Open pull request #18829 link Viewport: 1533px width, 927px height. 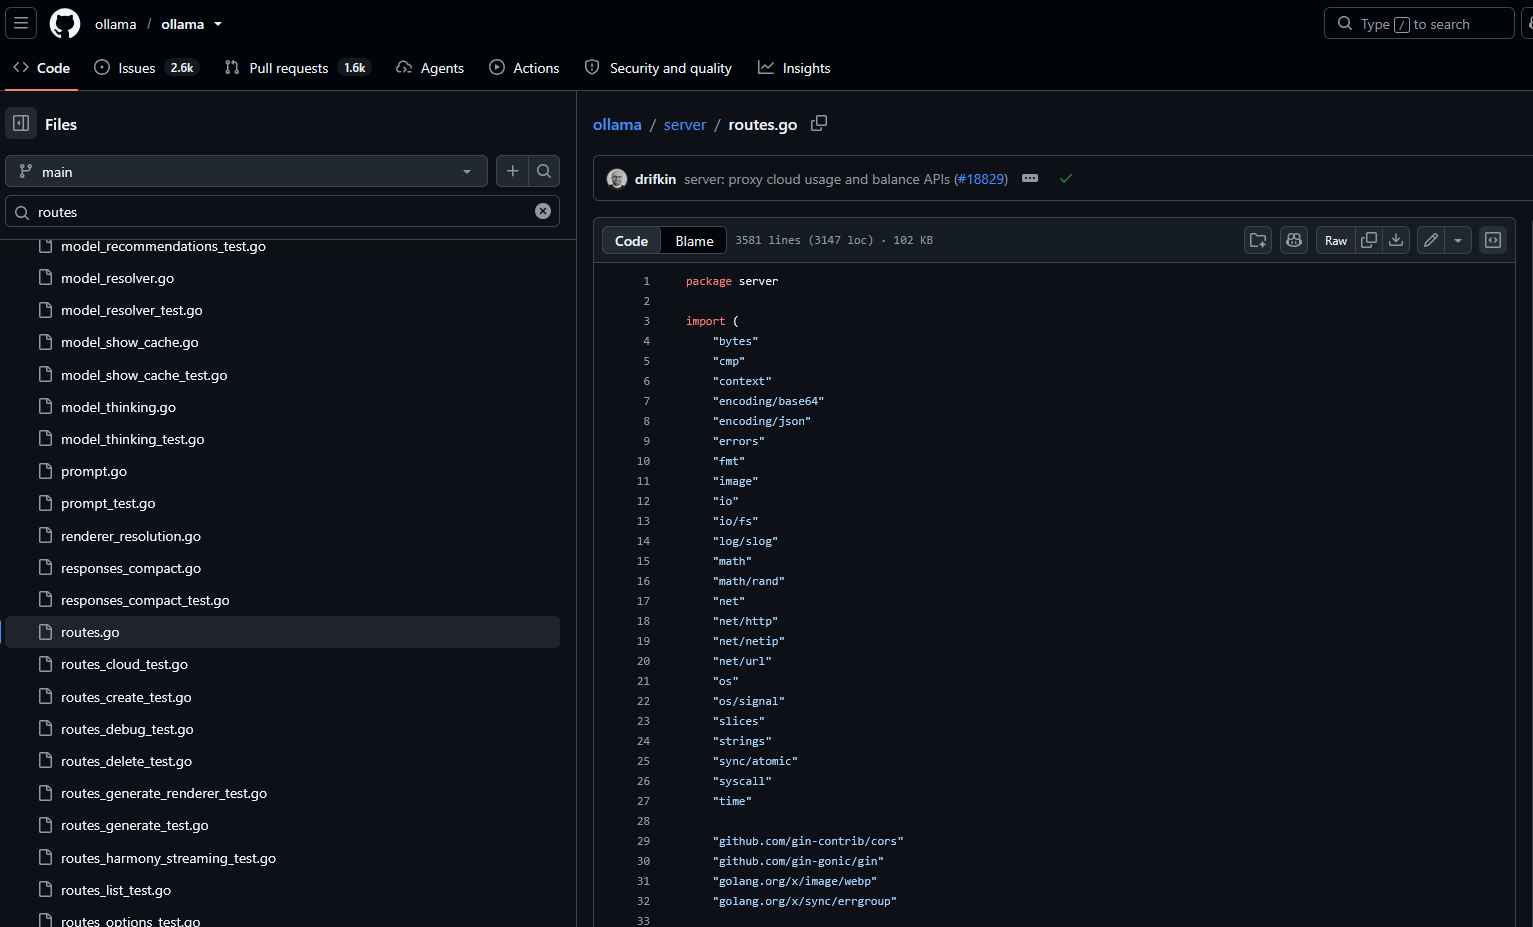tap(981, 179)
